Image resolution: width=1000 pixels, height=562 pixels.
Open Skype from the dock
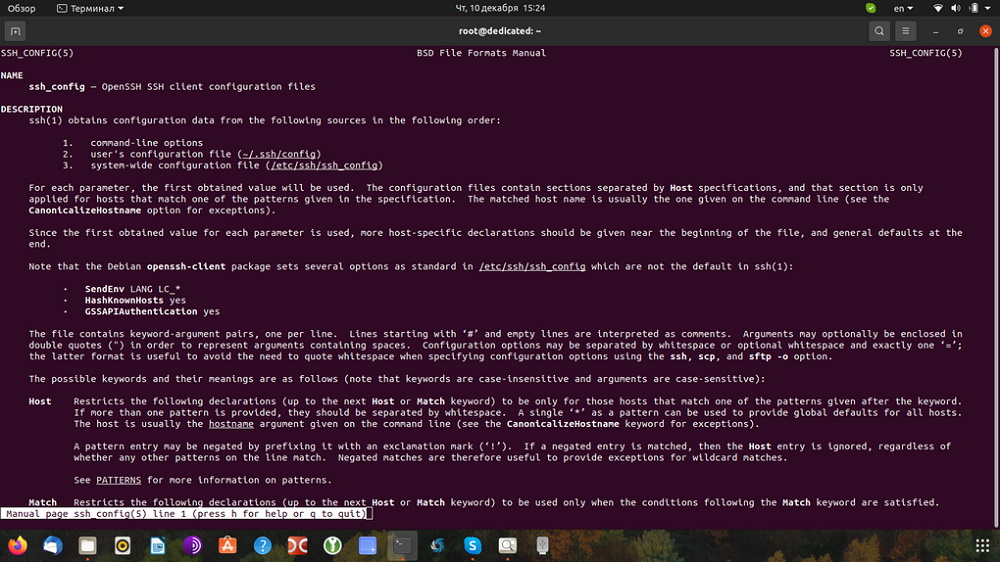(x=473, y=545)
